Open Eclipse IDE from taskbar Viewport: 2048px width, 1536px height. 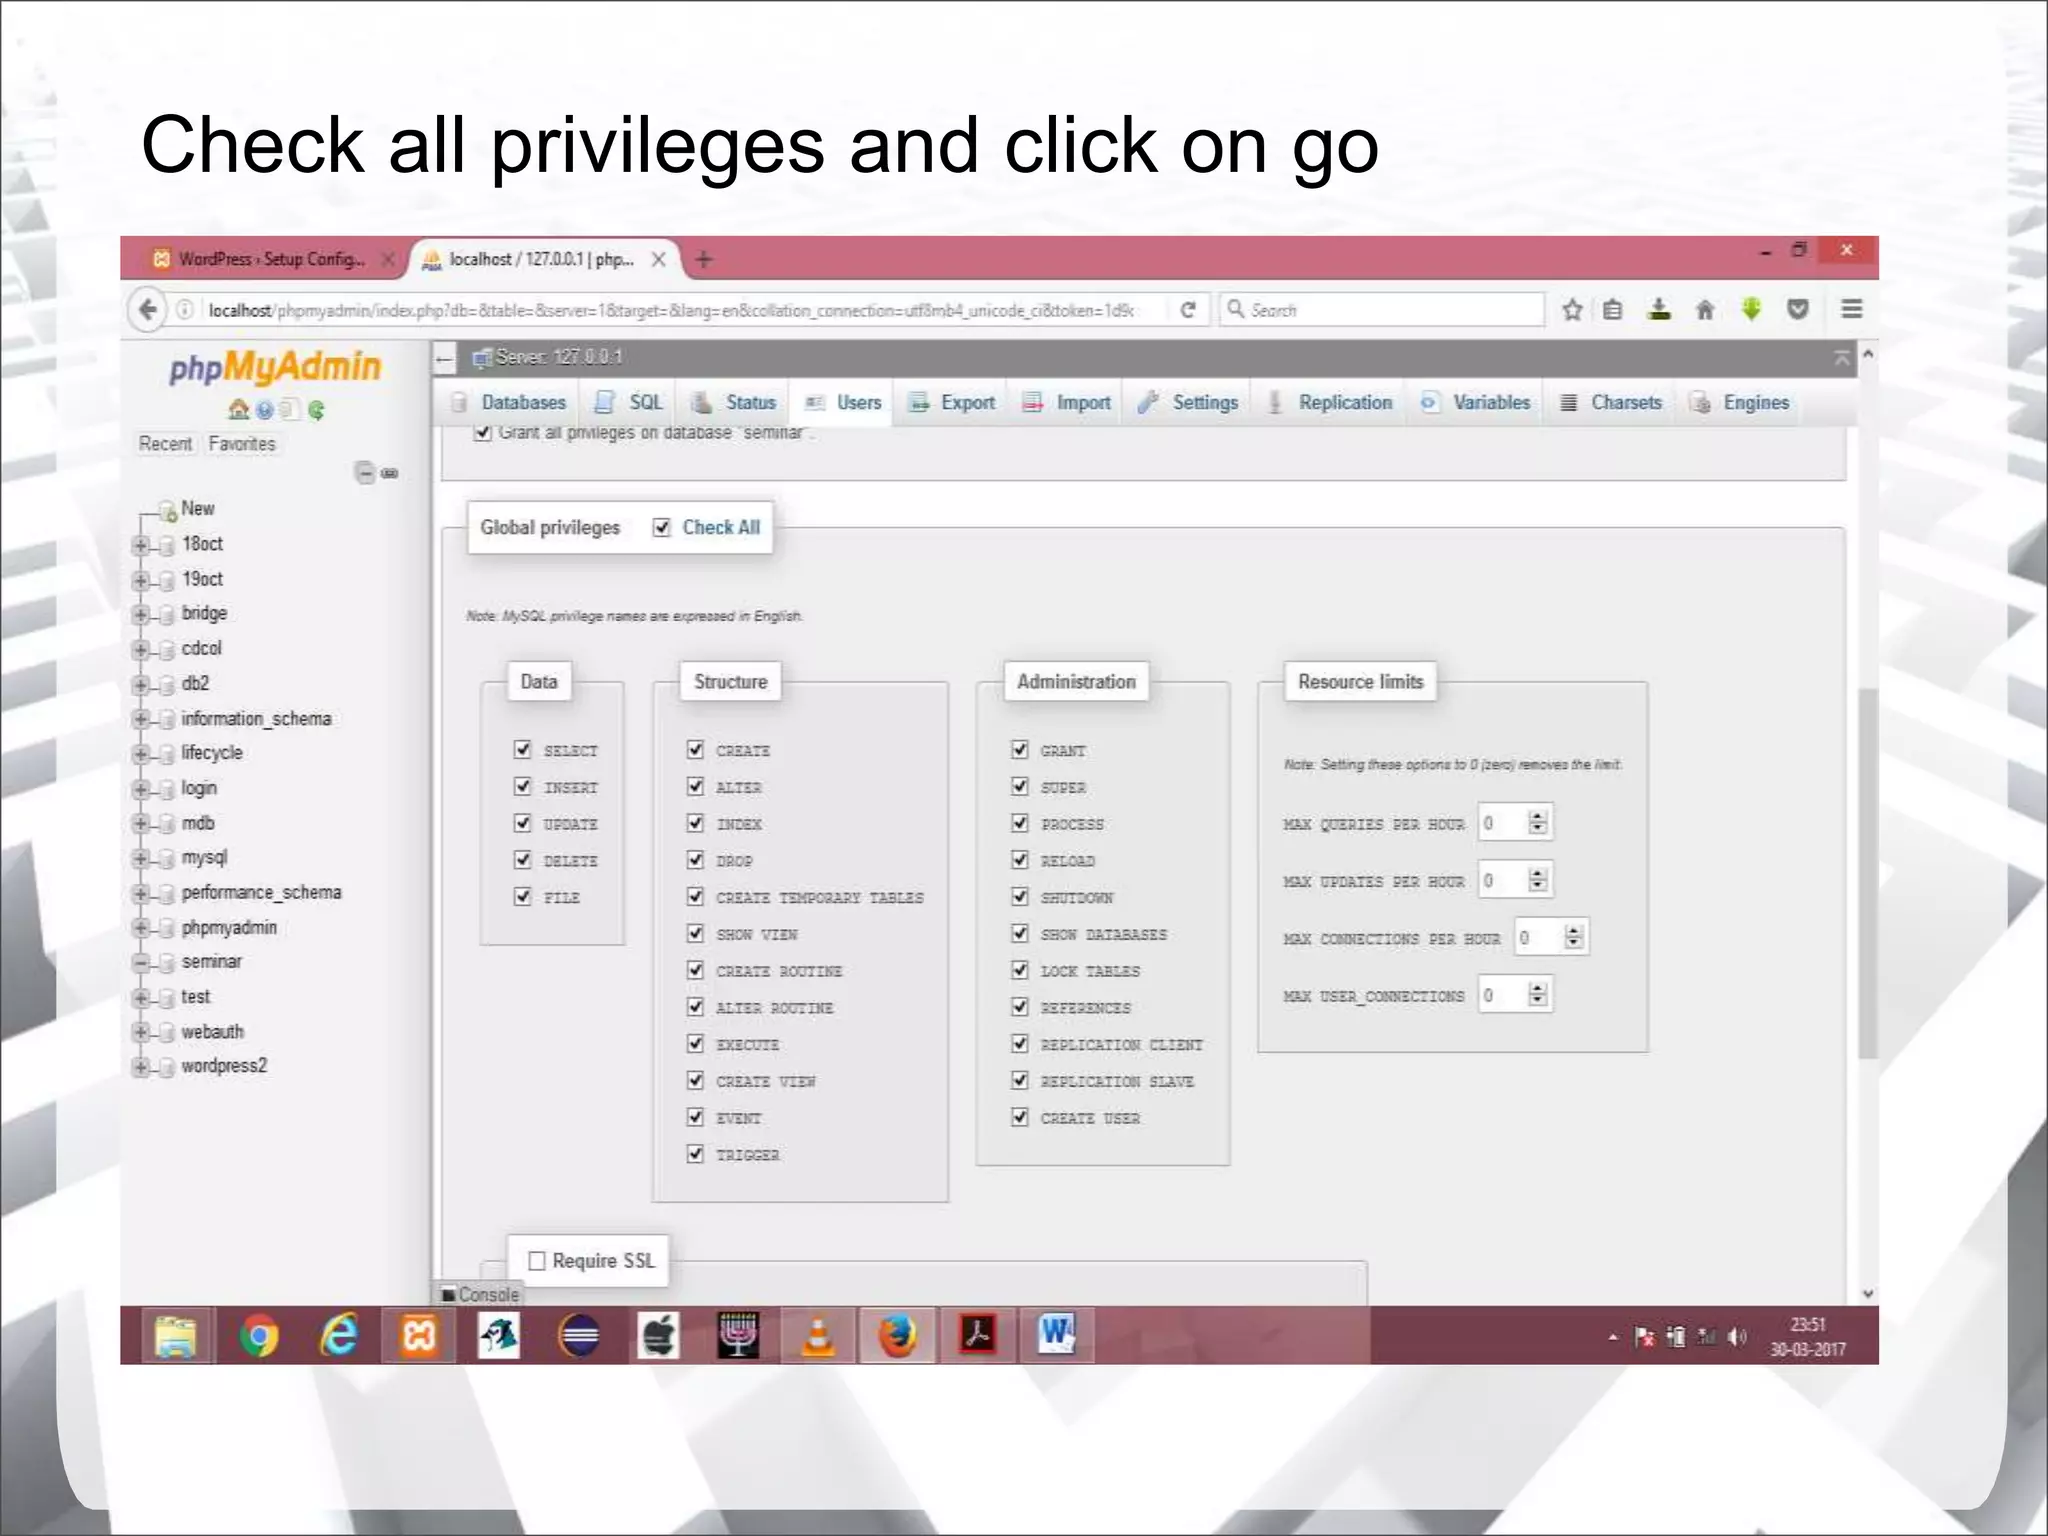(579, 1336)
